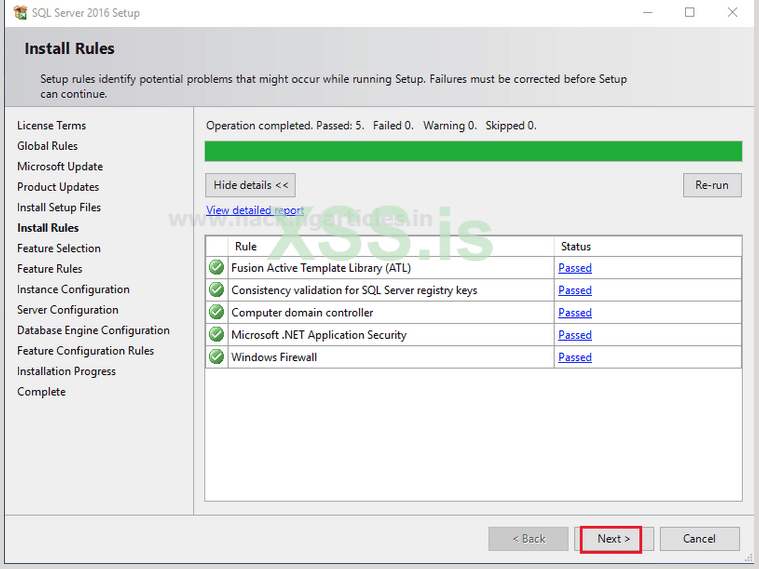The image size is (759, 569).
Task: Select Server Configuration step in sidebar
Action: click(68, 309)
